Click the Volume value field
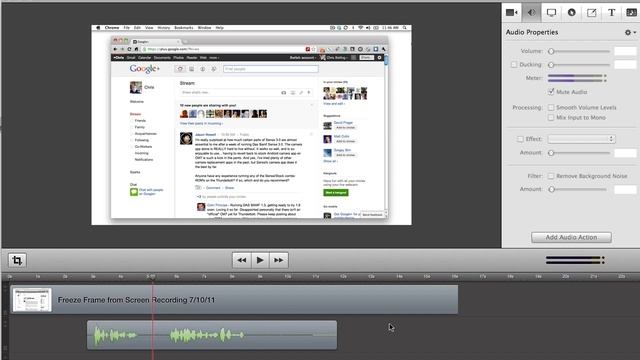640x360 pixels. tap(625, 51)
